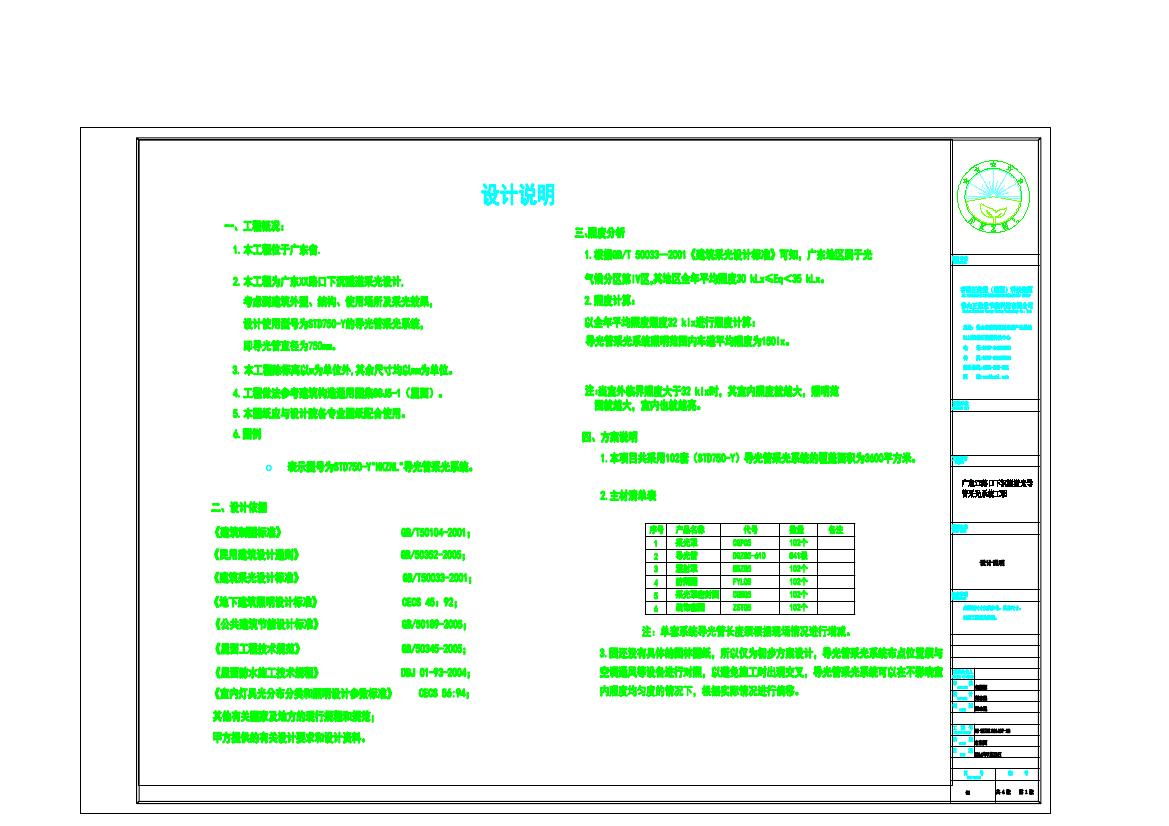The image size is (1169, 826).
Task: Select the 备注 column header cell
Action: (x=836, y=529)
